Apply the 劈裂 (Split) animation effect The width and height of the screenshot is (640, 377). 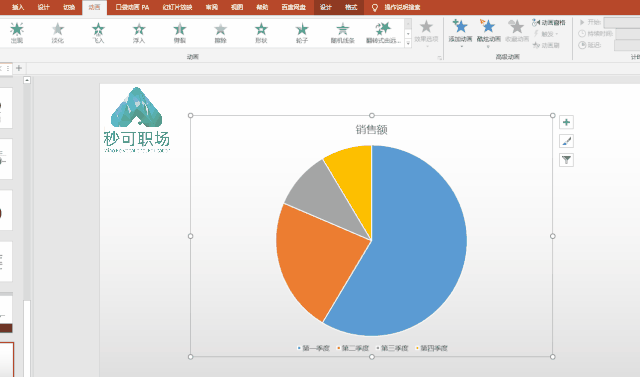tap(180, 33)
